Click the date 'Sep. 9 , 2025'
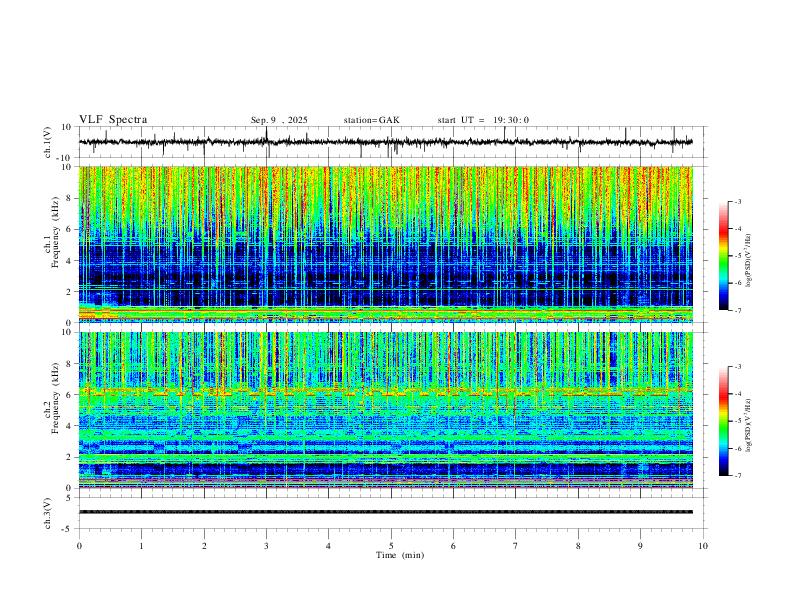Image resolution: width=792 pixels, height=612 pixels. pos(279,120)
